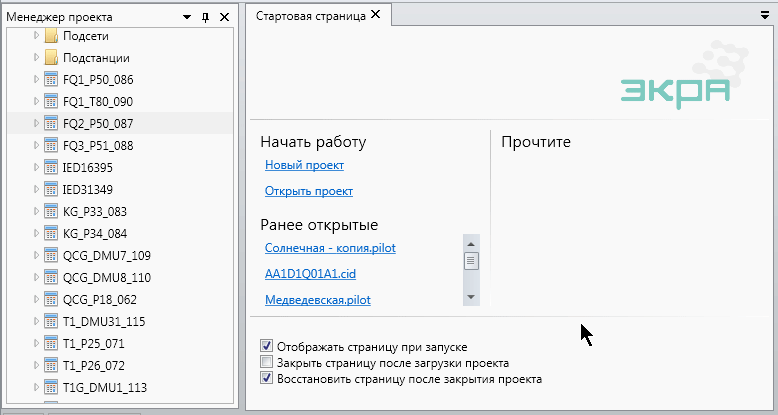Open Менеджер проекта panel options dropdown
Viewport: 778px width, 415px height.
(x=187, y=17)
